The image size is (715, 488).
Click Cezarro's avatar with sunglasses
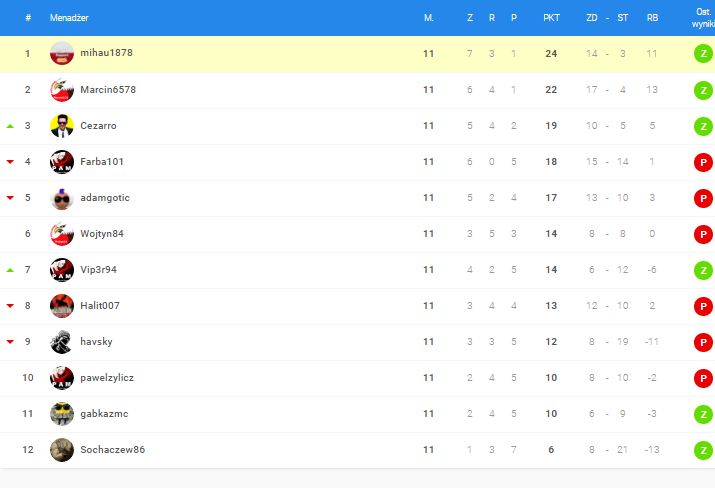pos(62,126)
